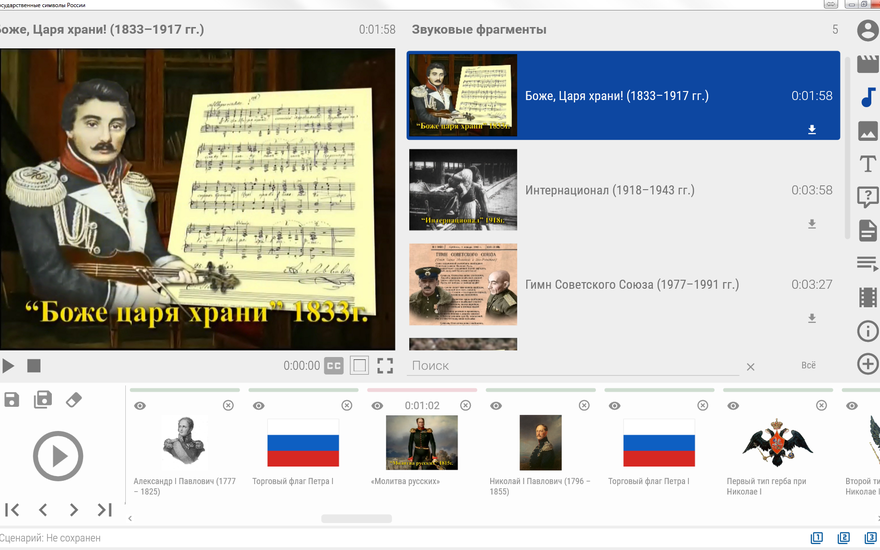The height and width of the screenshot is (550, 880).
Task: Toggle visibility of Александр I Павлович item
Action: 140,406
